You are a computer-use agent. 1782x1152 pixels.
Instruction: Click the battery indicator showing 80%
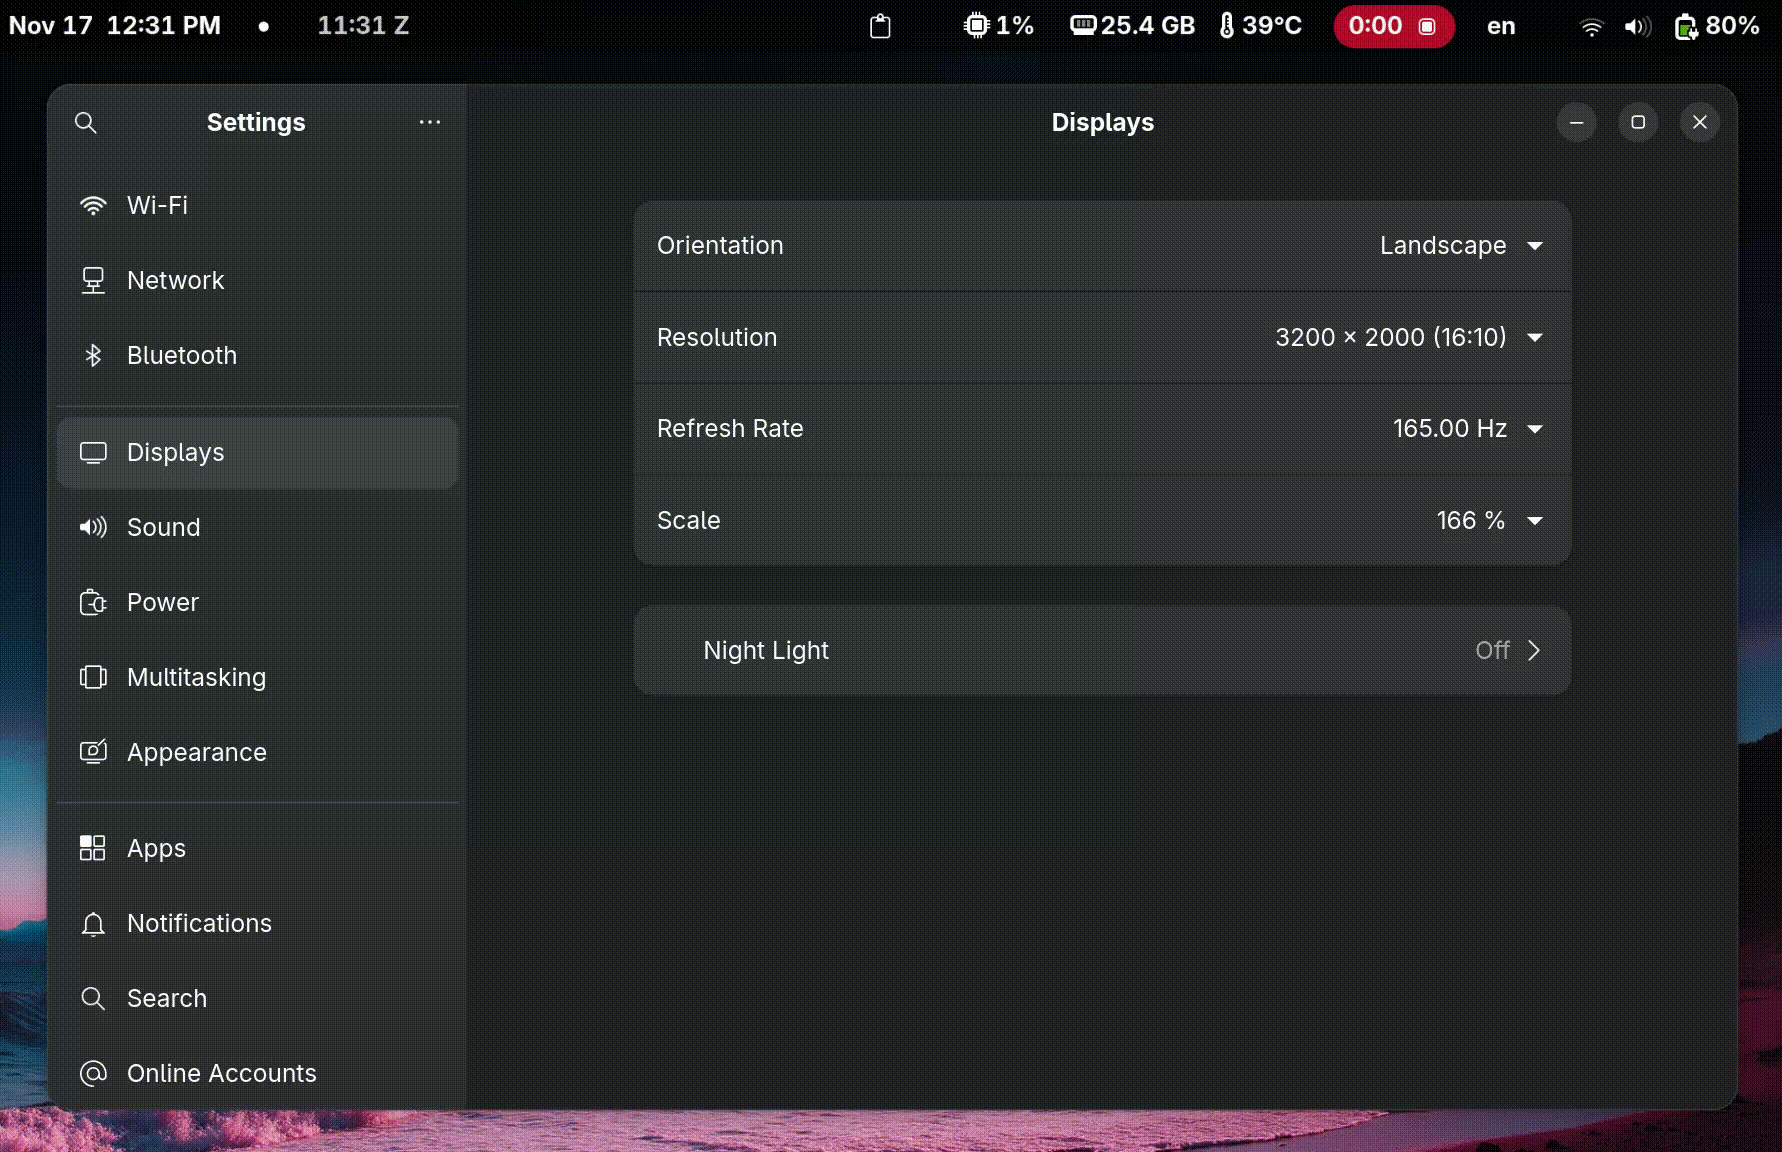pyautogui.click(x=1717, y=26)
